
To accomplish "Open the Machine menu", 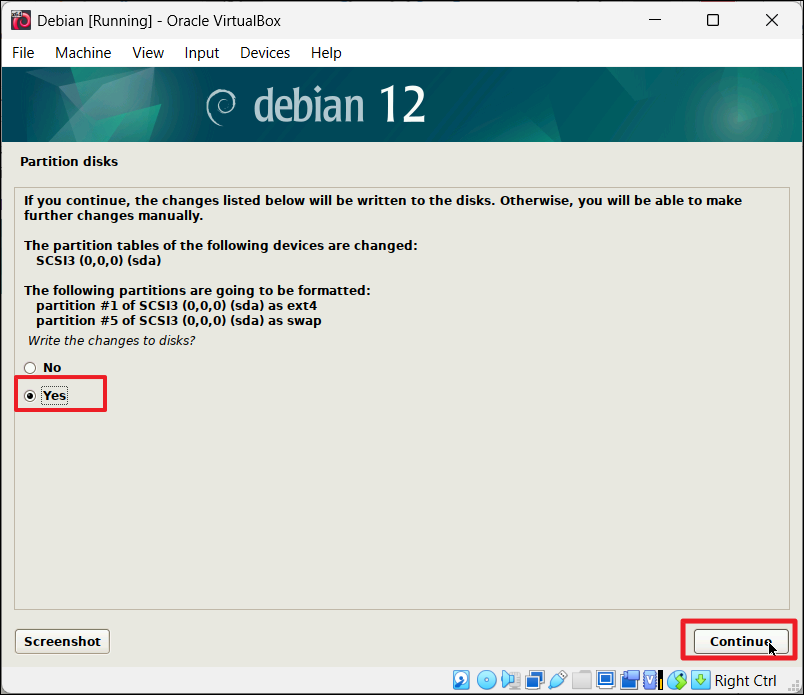I will (83, 53).
